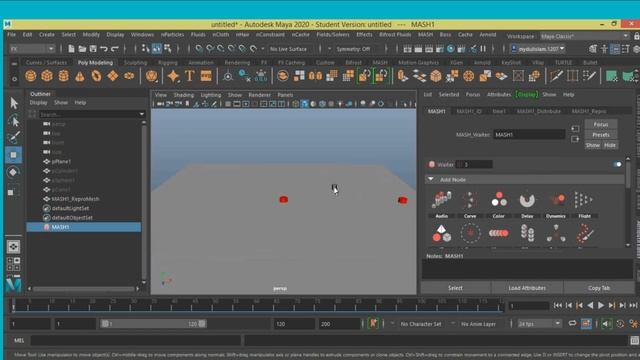
Task: Select MASH1_ReproMesh in the Outliner
Action: [75, 199]
